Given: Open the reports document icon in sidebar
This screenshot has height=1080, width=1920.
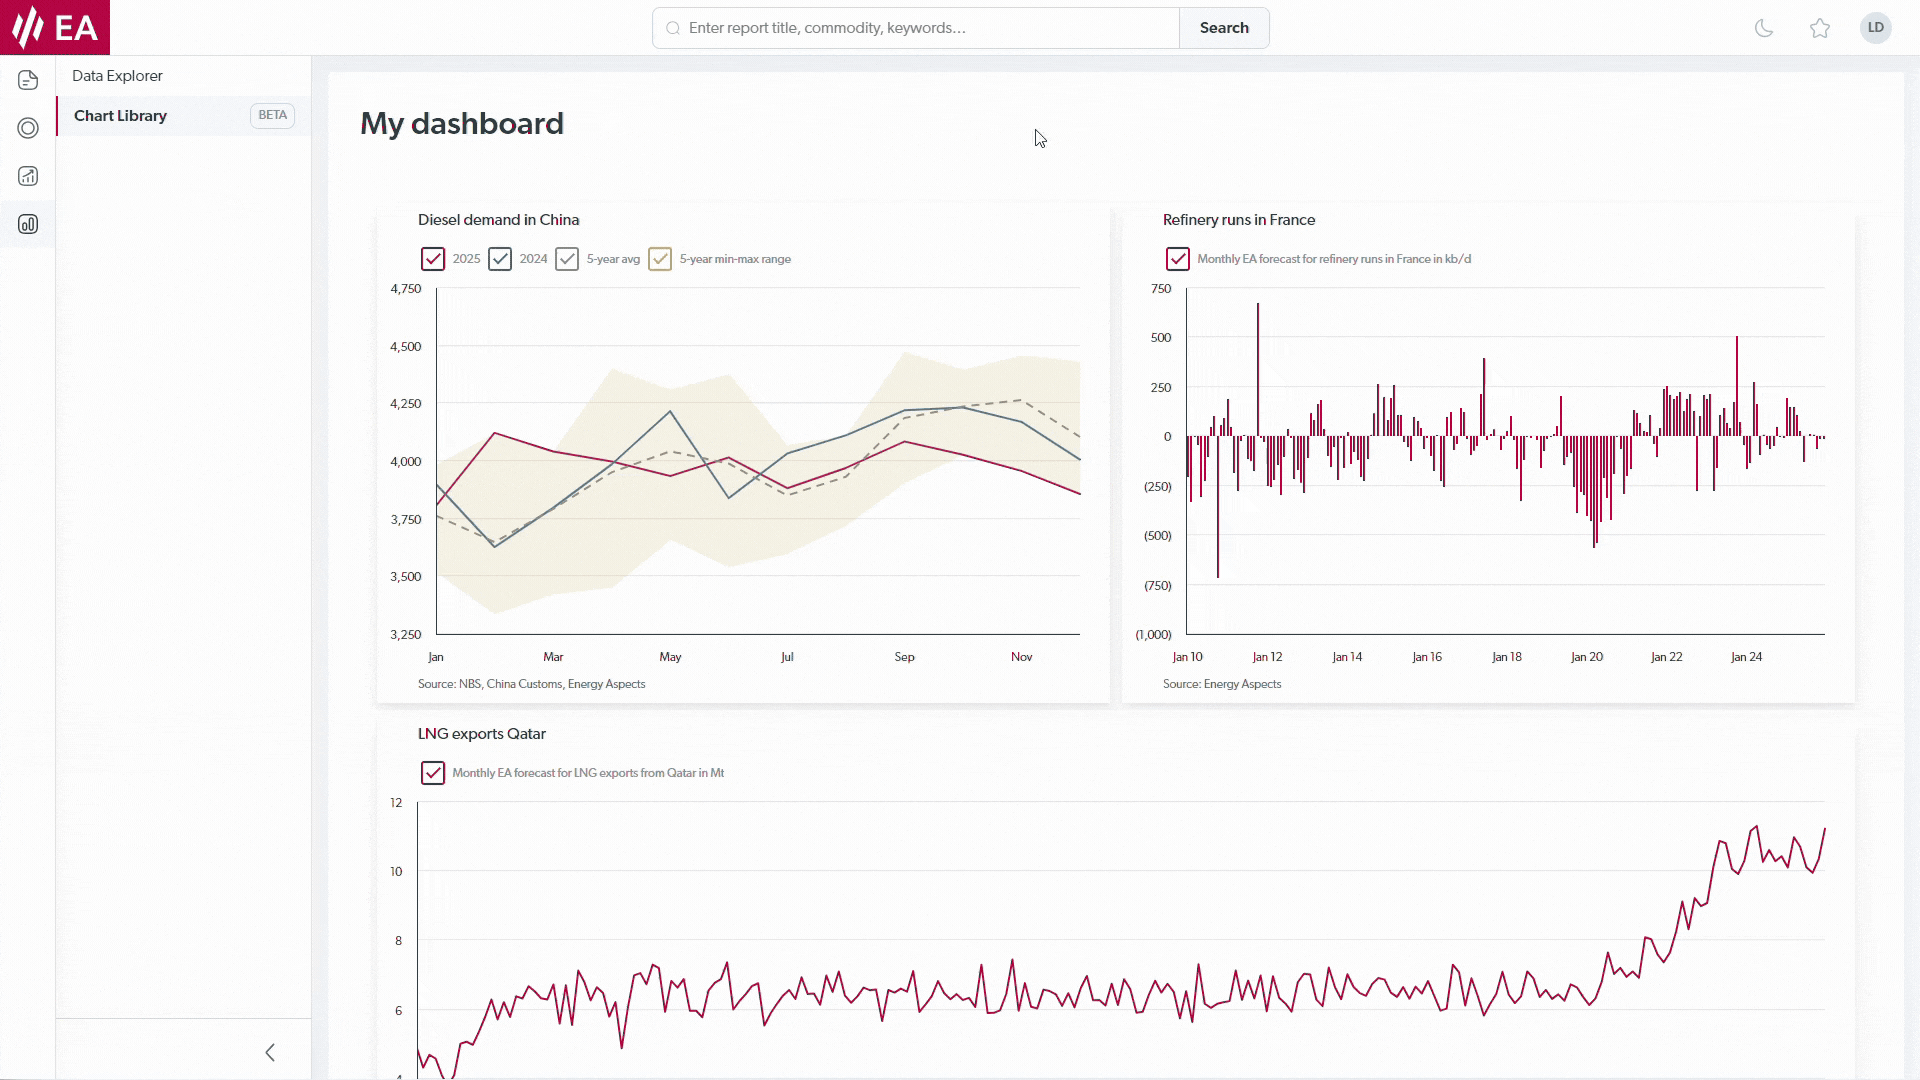Looking at the screenshot, I should point(28,80).
